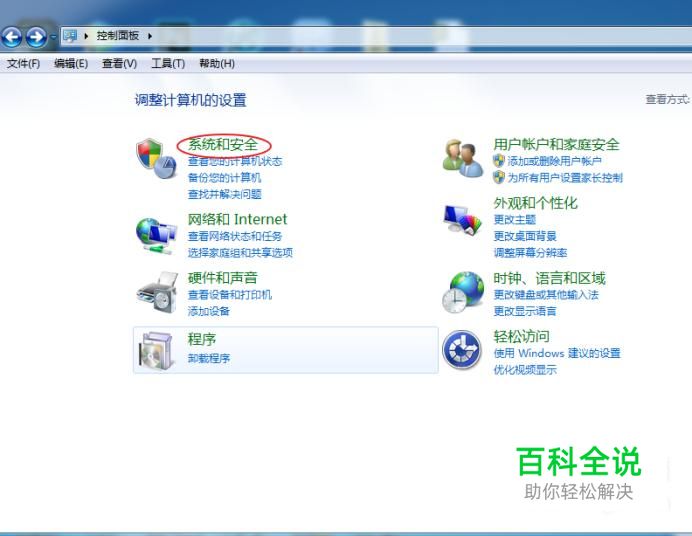Image resolution: width=692 pixels, height=536 pixels.
Task: Open 外观和个性化 category
Action: [x=535, y=203]
